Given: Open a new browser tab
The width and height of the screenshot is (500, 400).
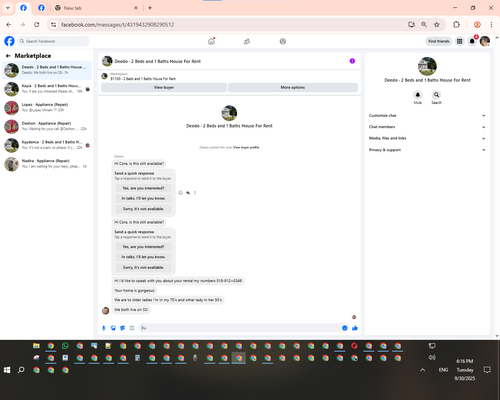Looking at the screenshot, I should pos(150,8).
